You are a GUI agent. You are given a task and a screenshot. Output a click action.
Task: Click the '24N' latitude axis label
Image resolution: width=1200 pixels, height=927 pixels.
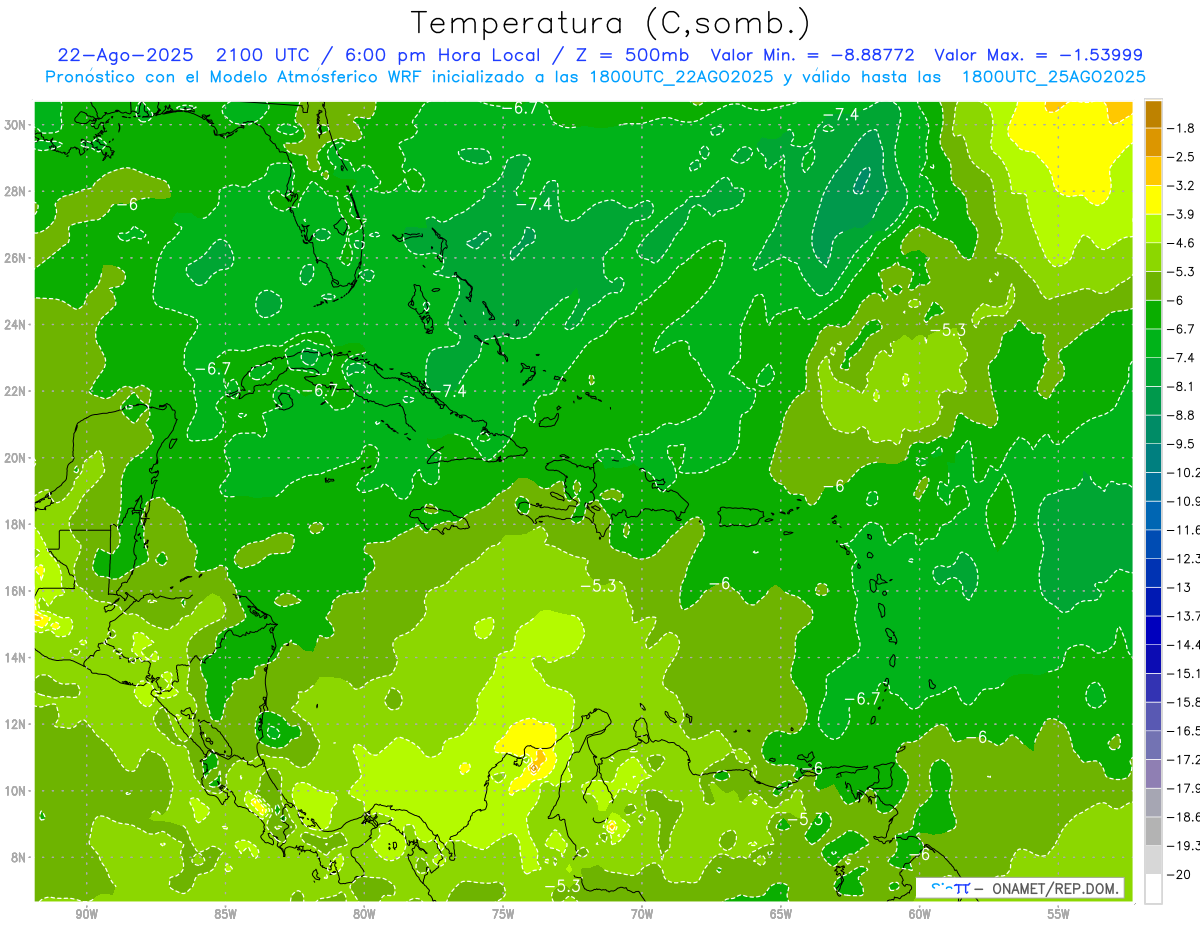click(x=17, y=325)
